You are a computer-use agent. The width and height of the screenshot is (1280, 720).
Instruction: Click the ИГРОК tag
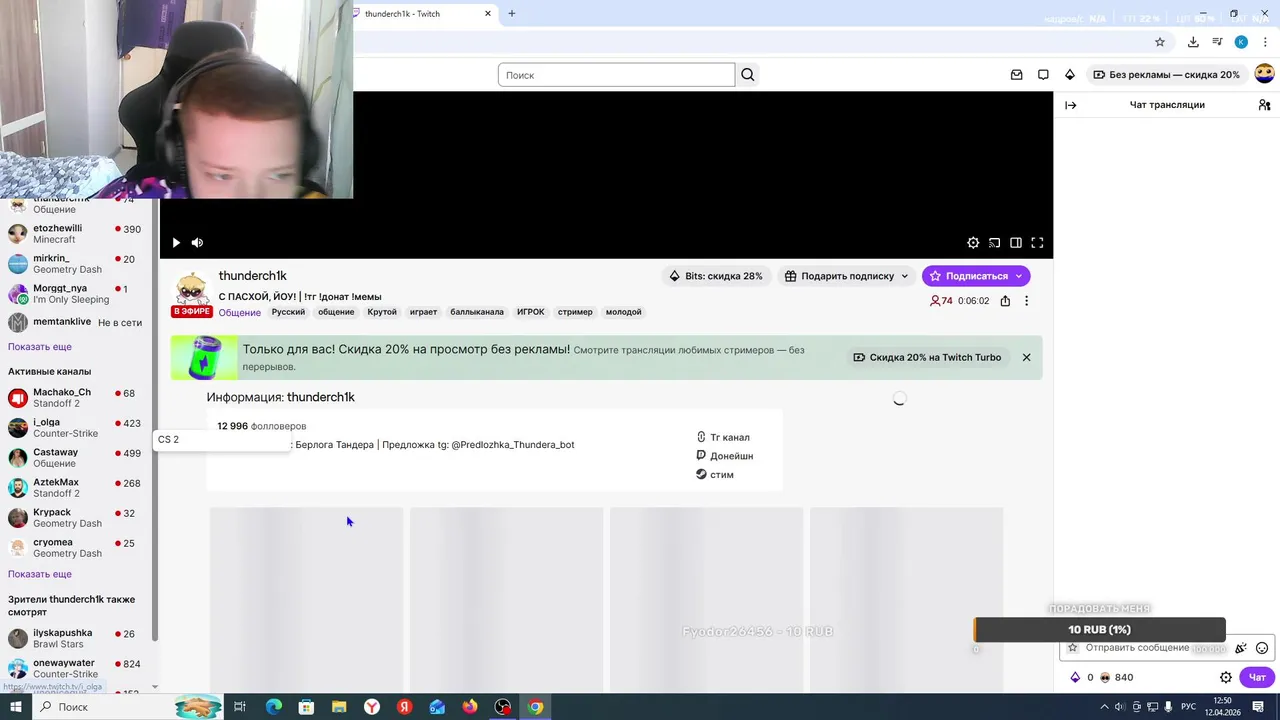coord(530,312)
